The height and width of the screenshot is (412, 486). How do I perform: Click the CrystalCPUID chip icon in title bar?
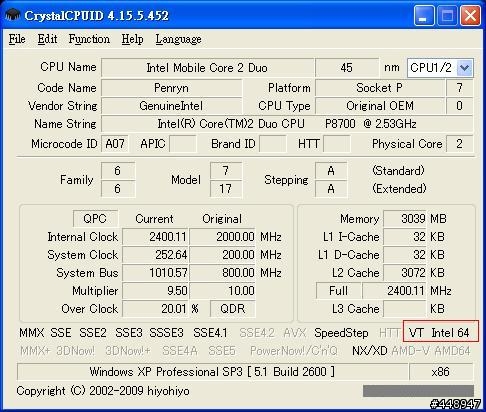pyautogui.click(x=12, y=15)
